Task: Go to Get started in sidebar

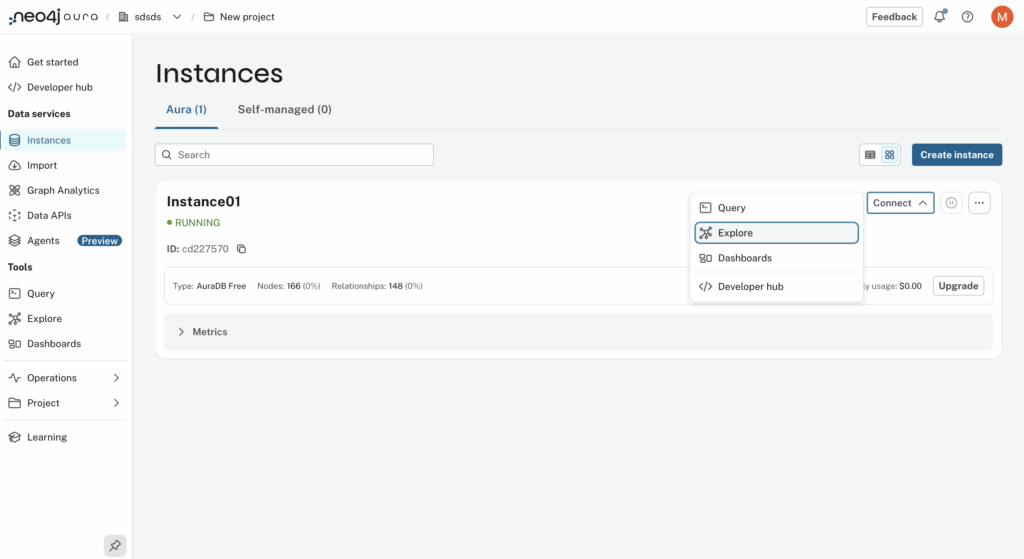Action: [63, 62]
